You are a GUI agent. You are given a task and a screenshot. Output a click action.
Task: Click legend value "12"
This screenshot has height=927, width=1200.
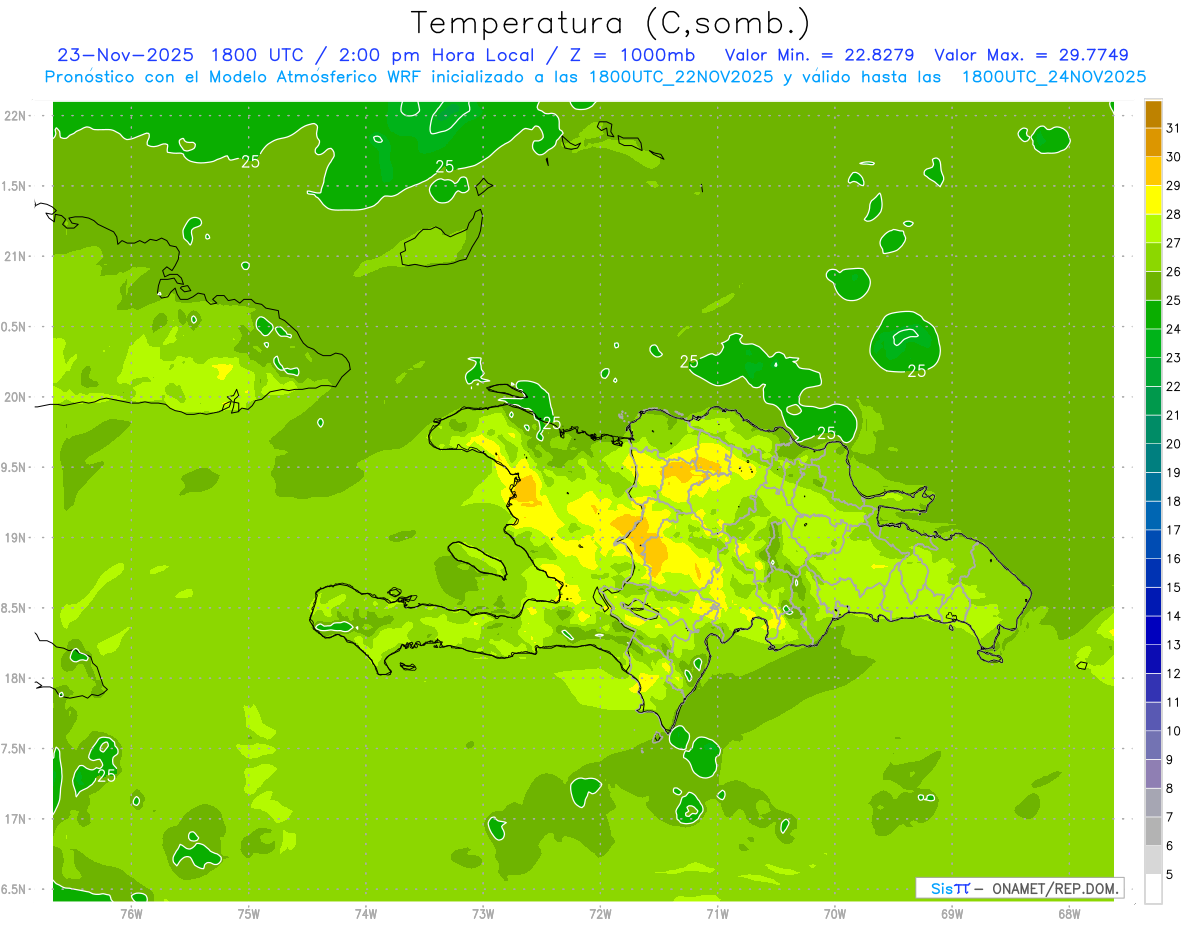click(1174, 673)
